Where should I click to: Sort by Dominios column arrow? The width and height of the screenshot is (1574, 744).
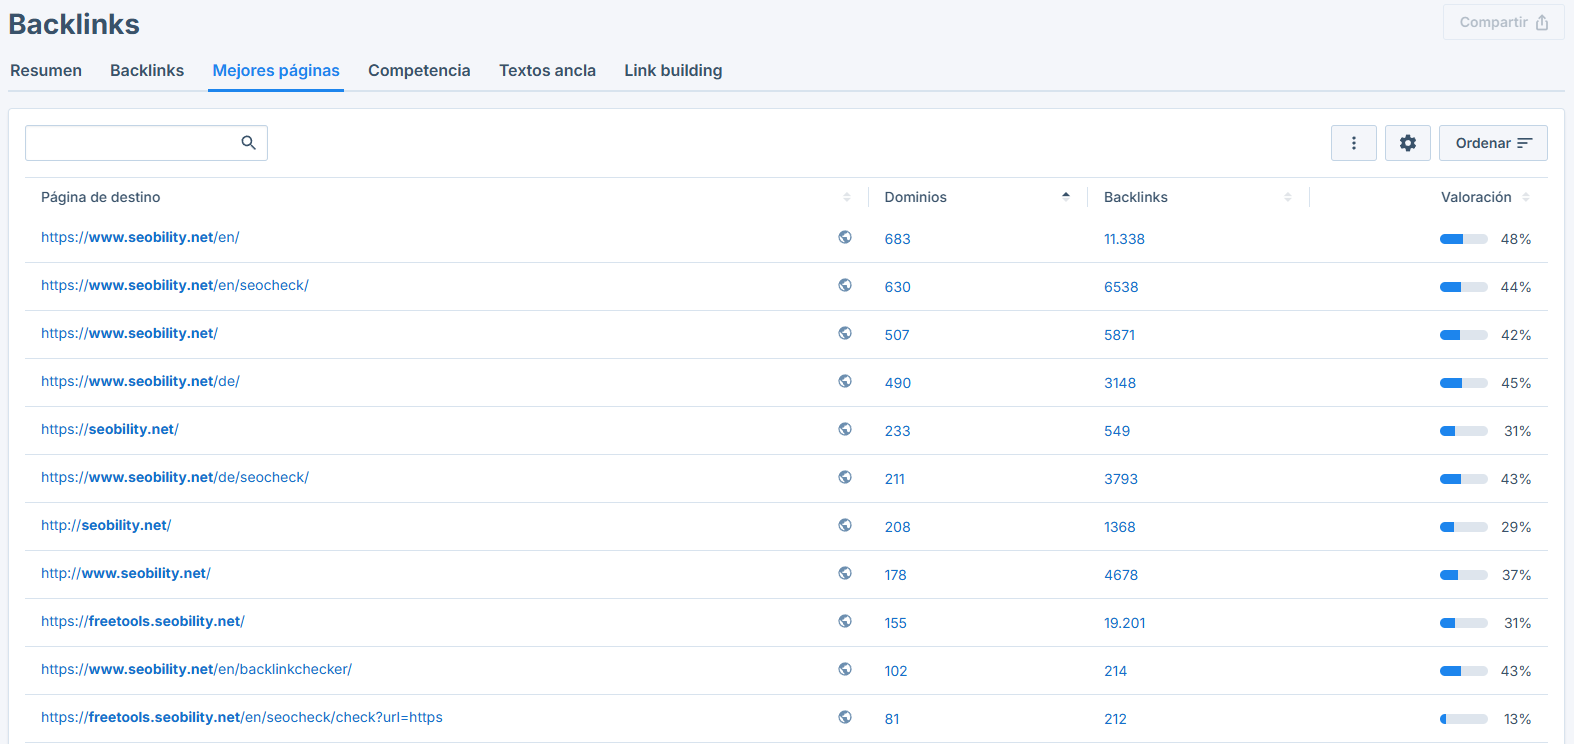(x=1066, y=197)
